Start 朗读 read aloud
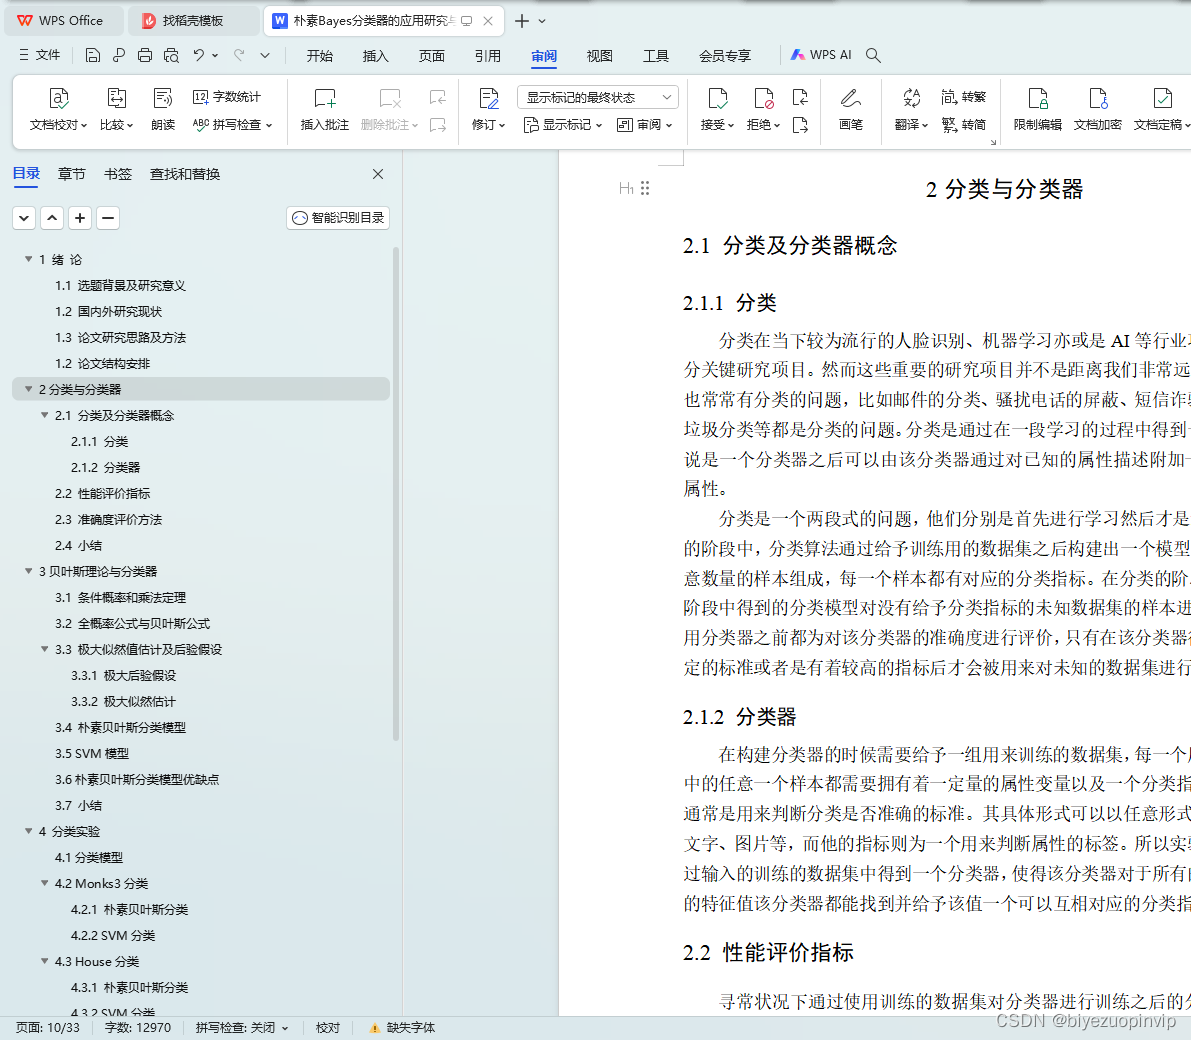The height and width of the screenshot is (1040, 1191). pyautogui.click(x=163, y=109)
